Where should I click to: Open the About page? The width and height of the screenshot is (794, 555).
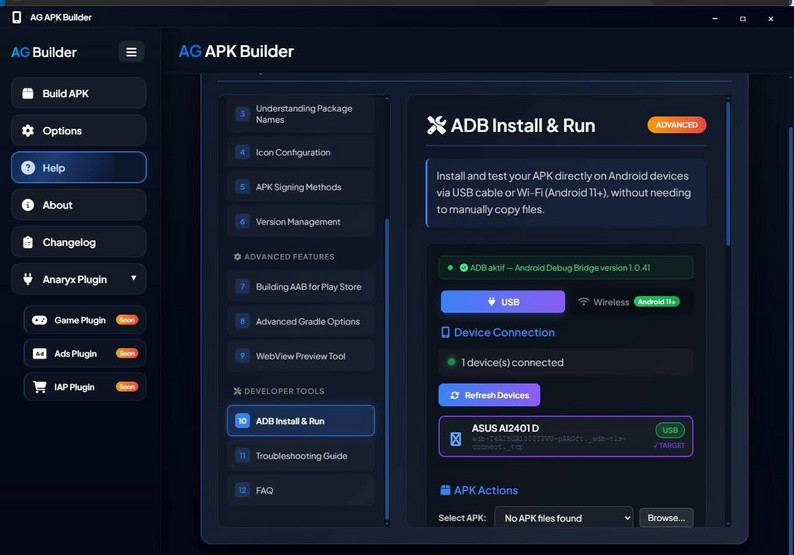(x=78, y=205)
